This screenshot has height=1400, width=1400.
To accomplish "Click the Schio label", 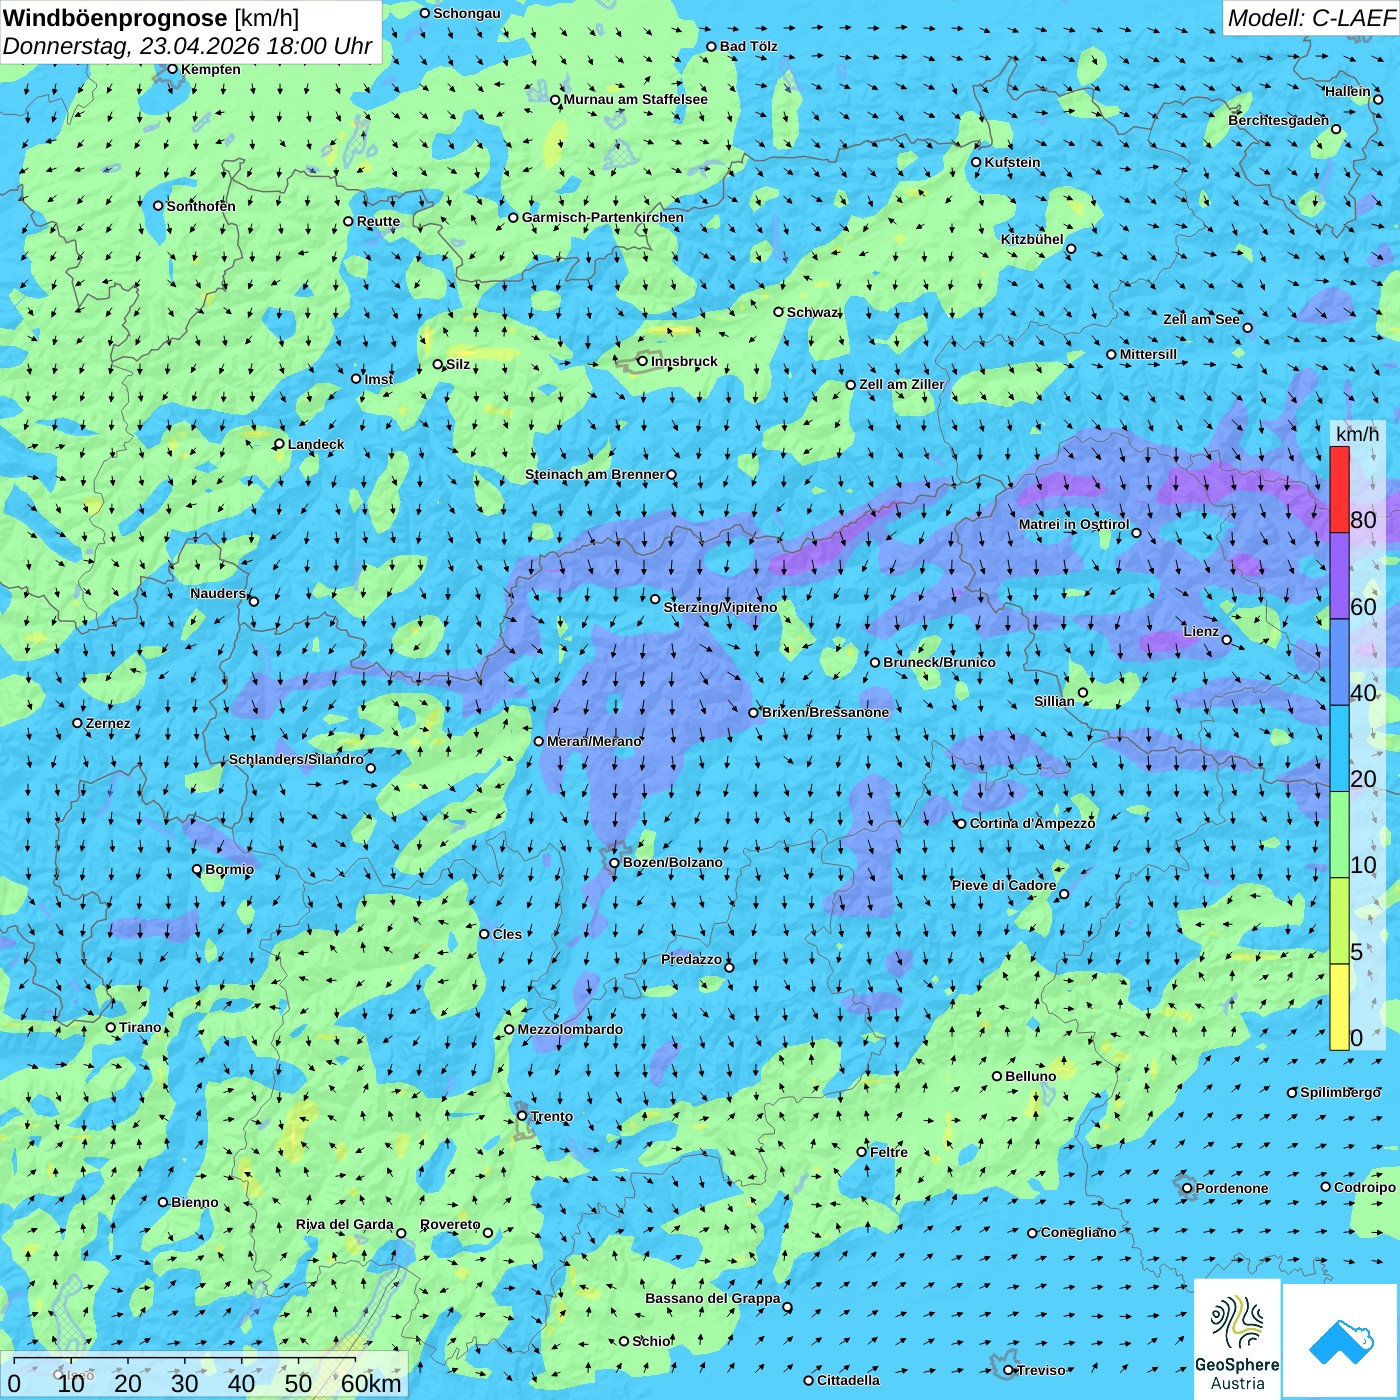I will pos(652,1341).
